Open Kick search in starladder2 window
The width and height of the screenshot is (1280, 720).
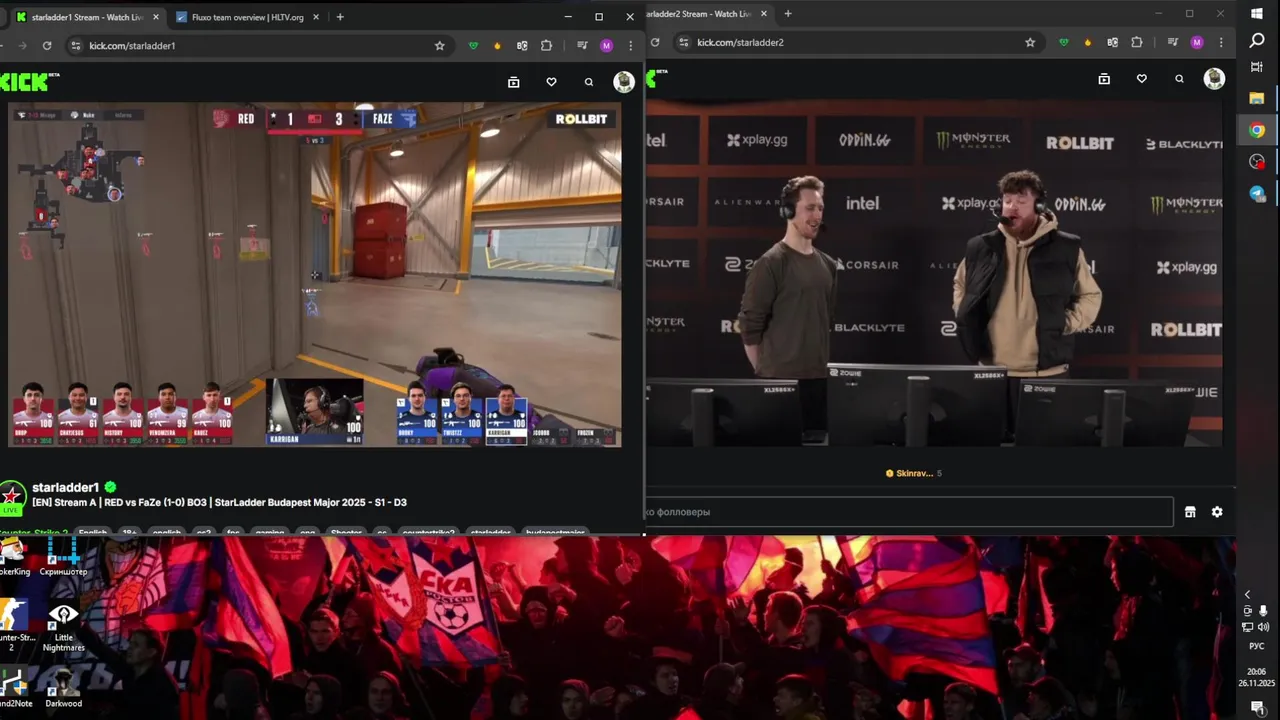(x=1180, y=79)
